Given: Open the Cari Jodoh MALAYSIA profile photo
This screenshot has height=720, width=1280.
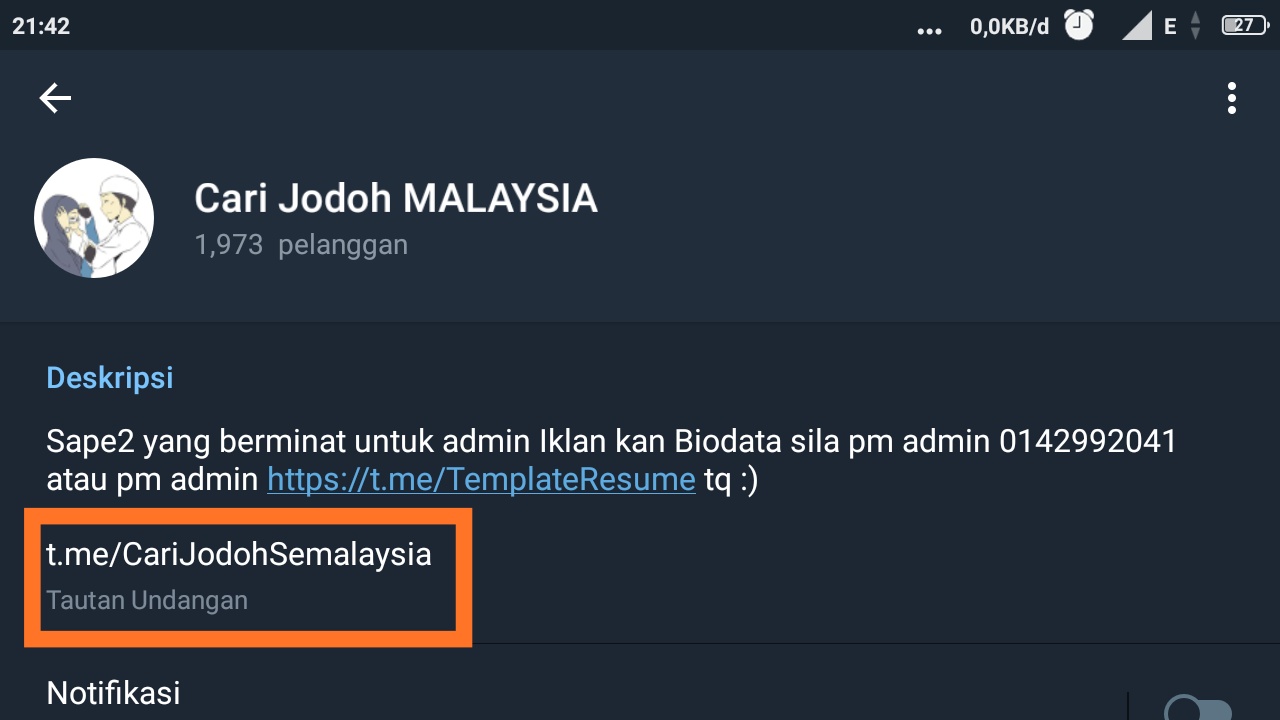Looking at the screenshot, I should point(93,217).
